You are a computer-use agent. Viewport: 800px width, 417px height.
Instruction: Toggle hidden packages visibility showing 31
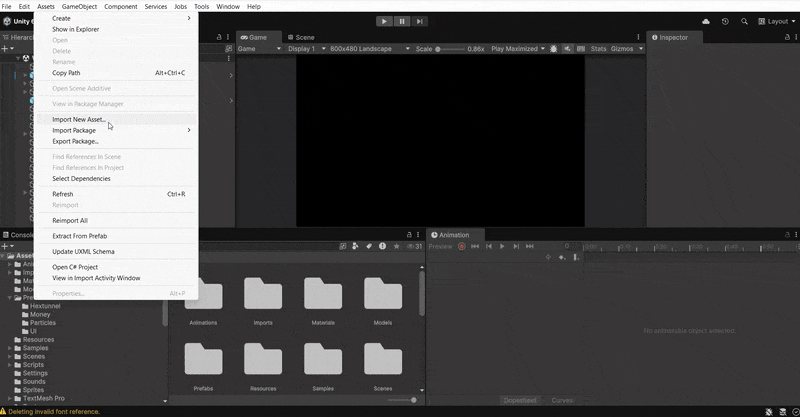point(414,246)
